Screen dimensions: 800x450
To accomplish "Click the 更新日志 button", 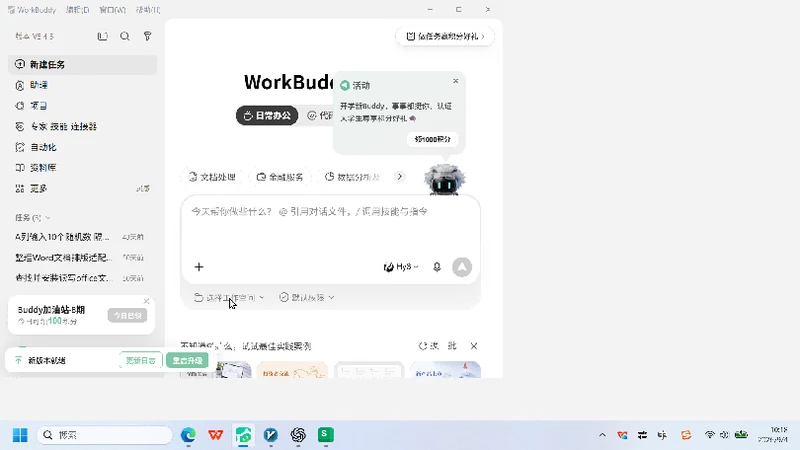I will (x=141, y=360).
